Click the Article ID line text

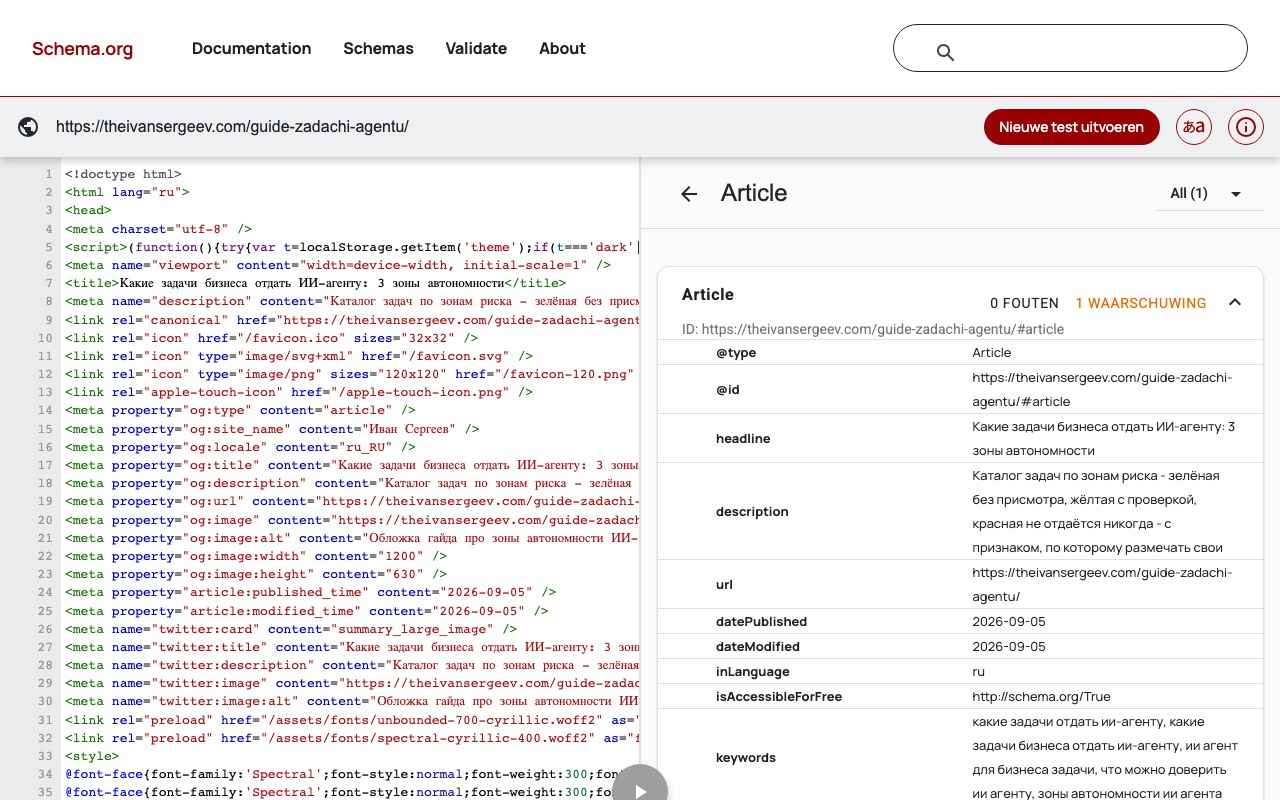pos(873,329)
